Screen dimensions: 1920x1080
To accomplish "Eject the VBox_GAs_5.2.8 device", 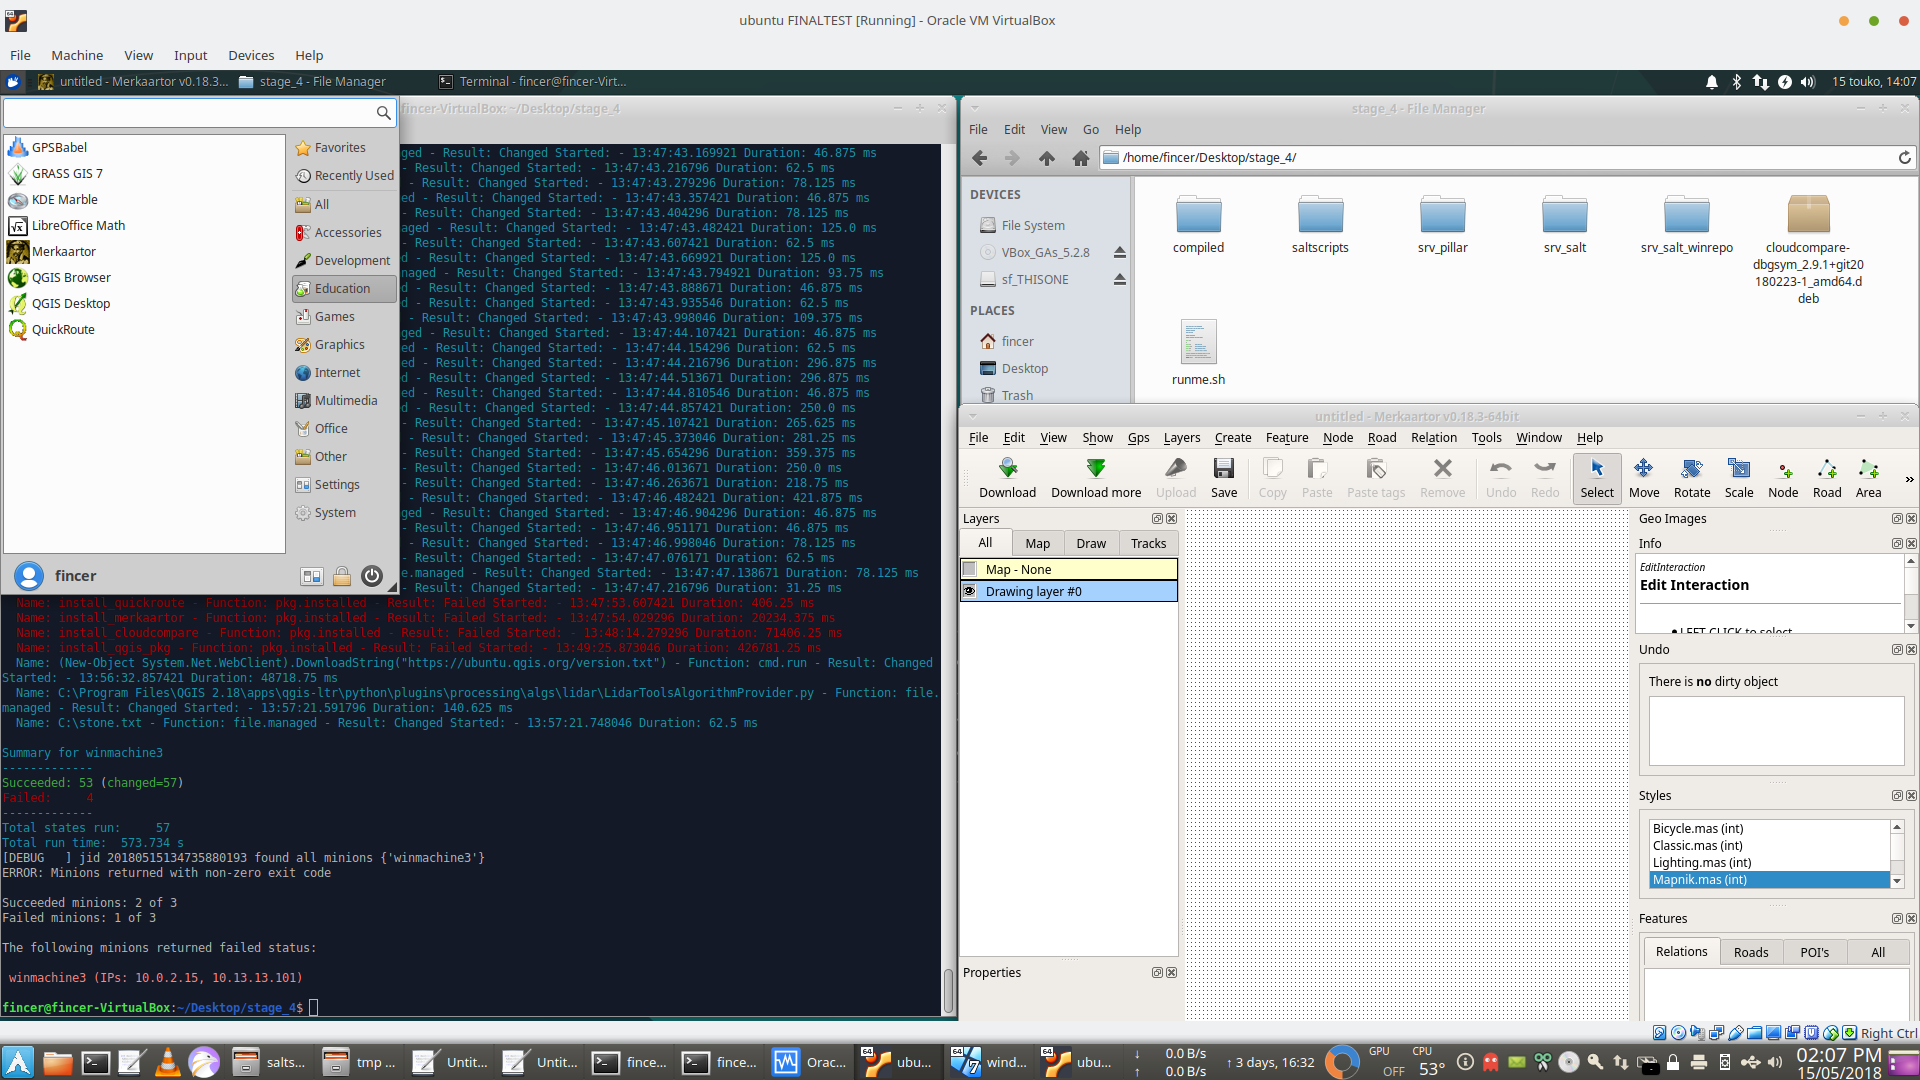I will tap(1119, 253).
